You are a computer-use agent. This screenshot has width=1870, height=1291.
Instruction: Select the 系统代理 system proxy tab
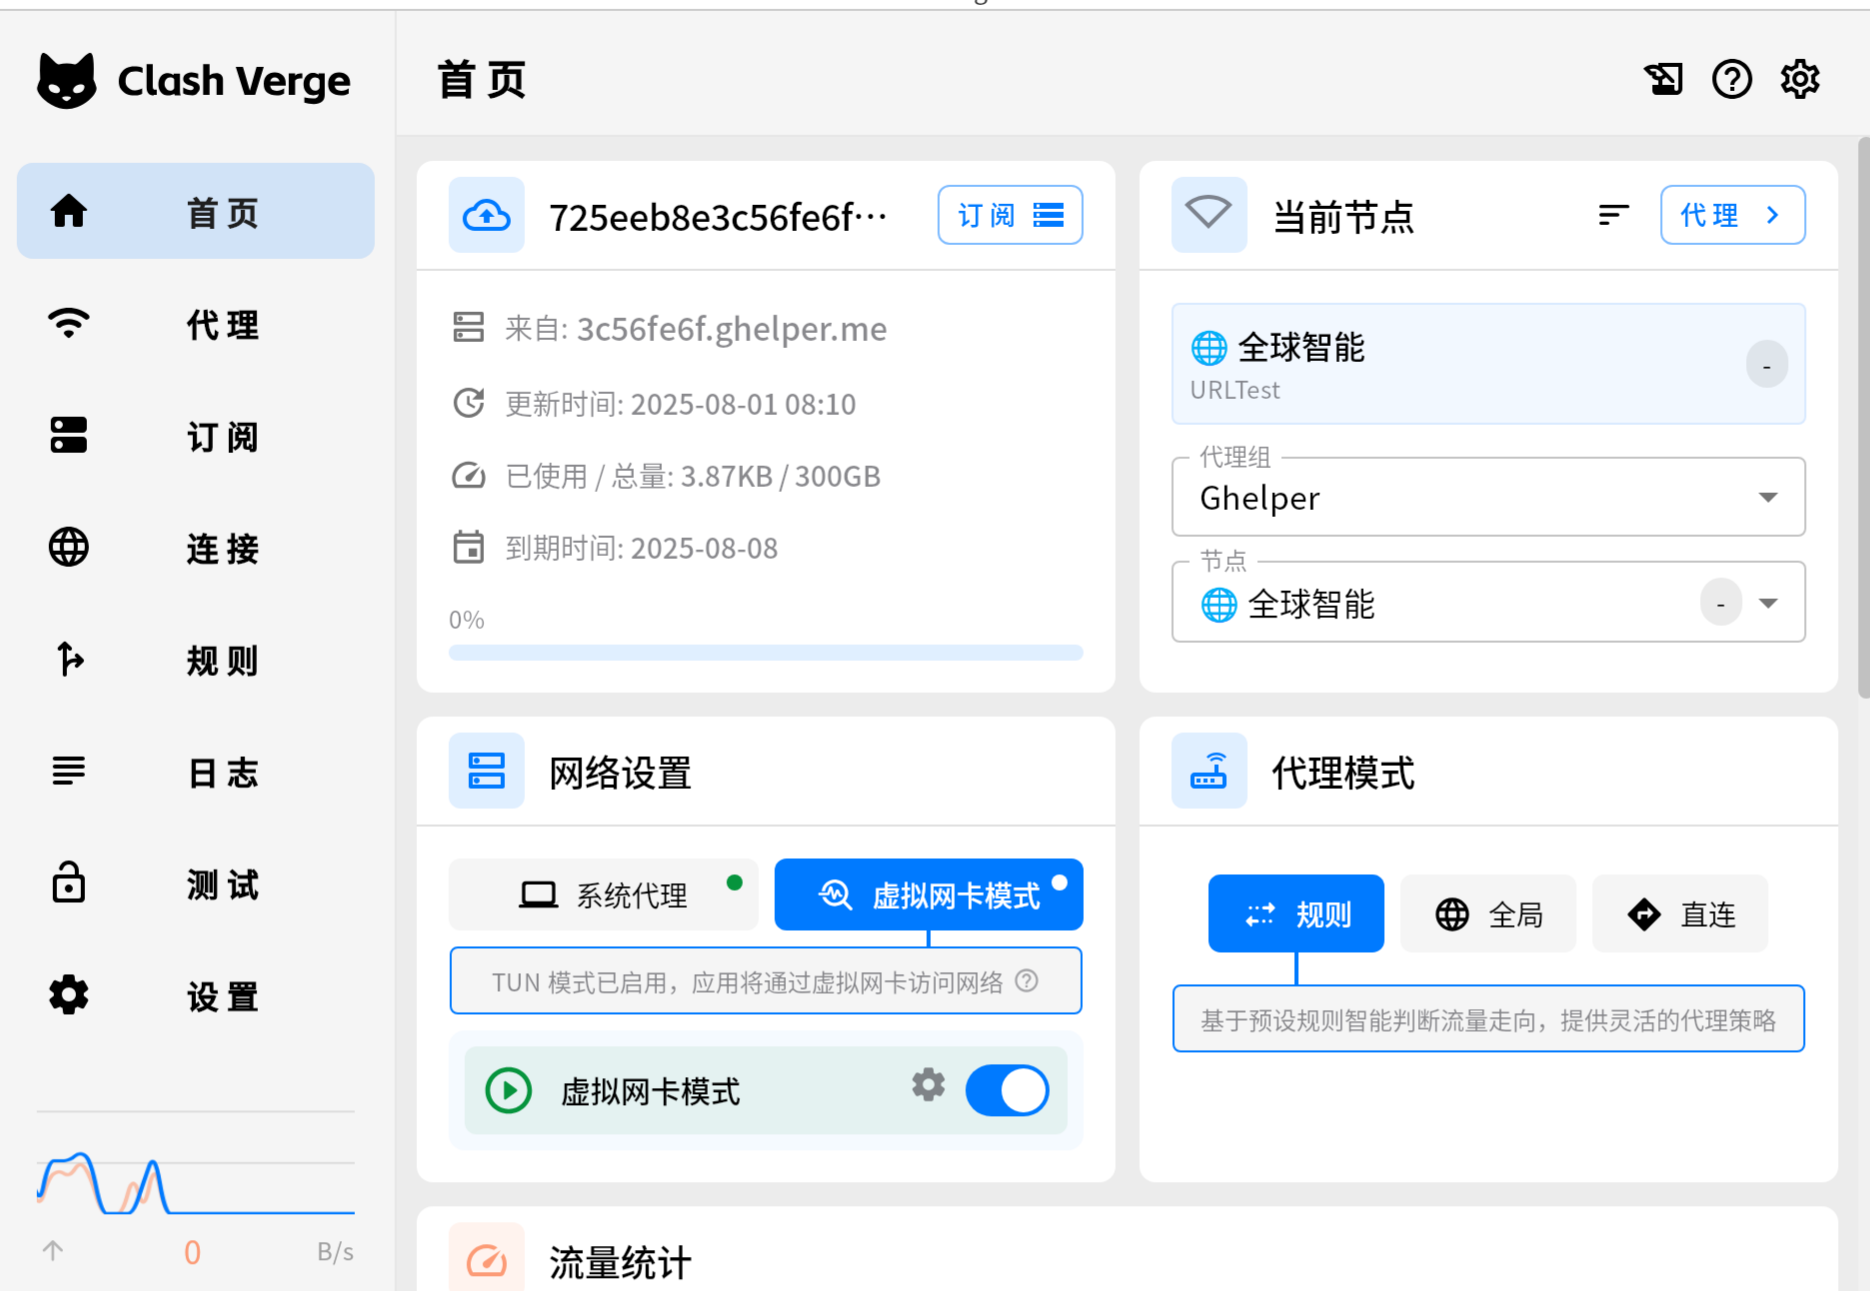coord(604,895)
